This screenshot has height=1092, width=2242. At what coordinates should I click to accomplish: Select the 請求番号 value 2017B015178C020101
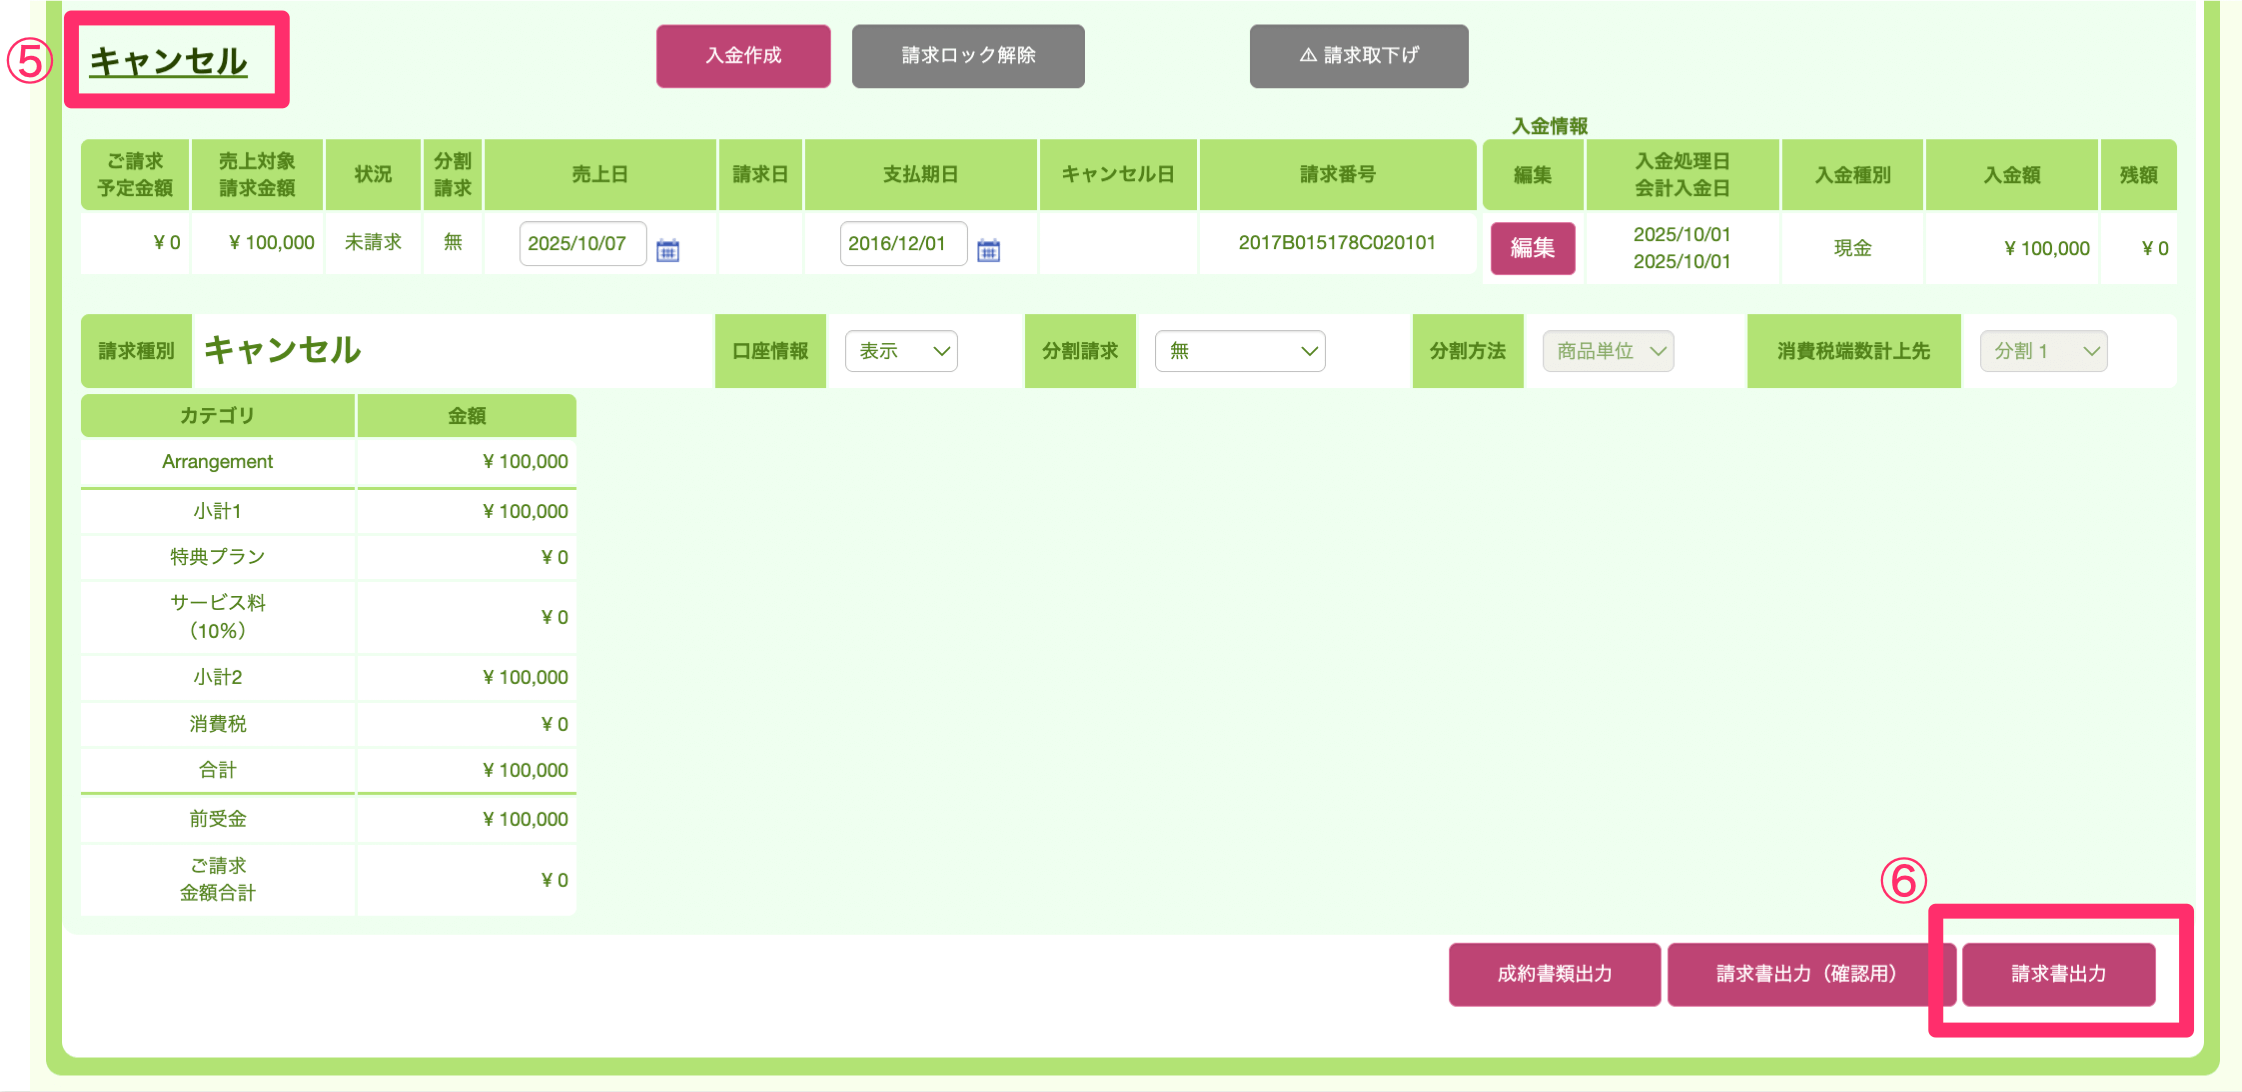(1337, 243)
